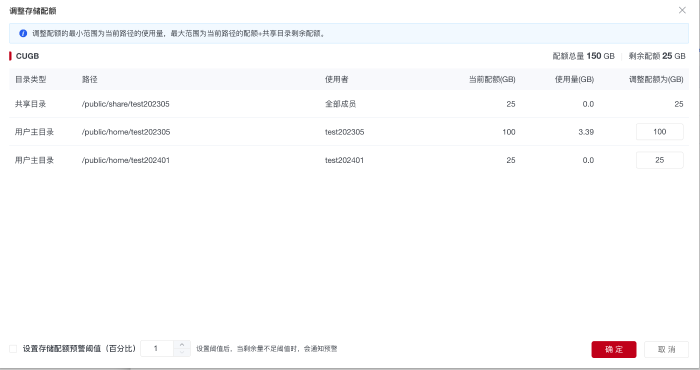Click the 3.39 usage value
This screenshot has height=370, width=700.
pos(586,132)
